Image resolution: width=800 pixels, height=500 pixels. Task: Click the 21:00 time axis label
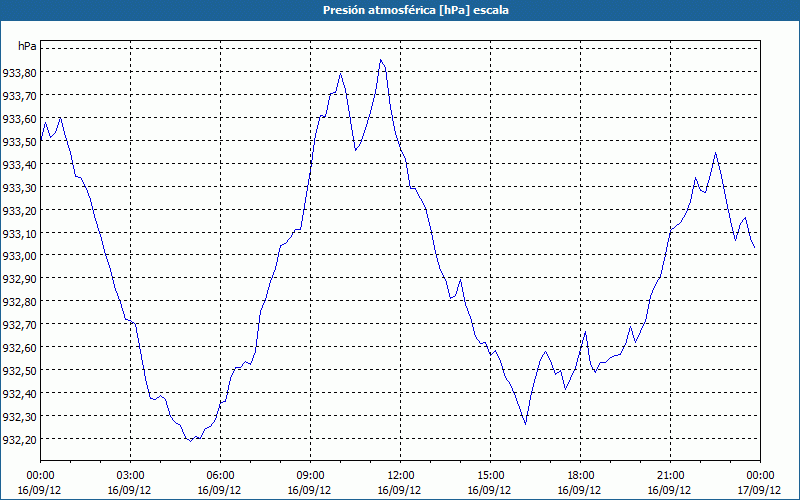pyautogui.click(x=670, y=476)
